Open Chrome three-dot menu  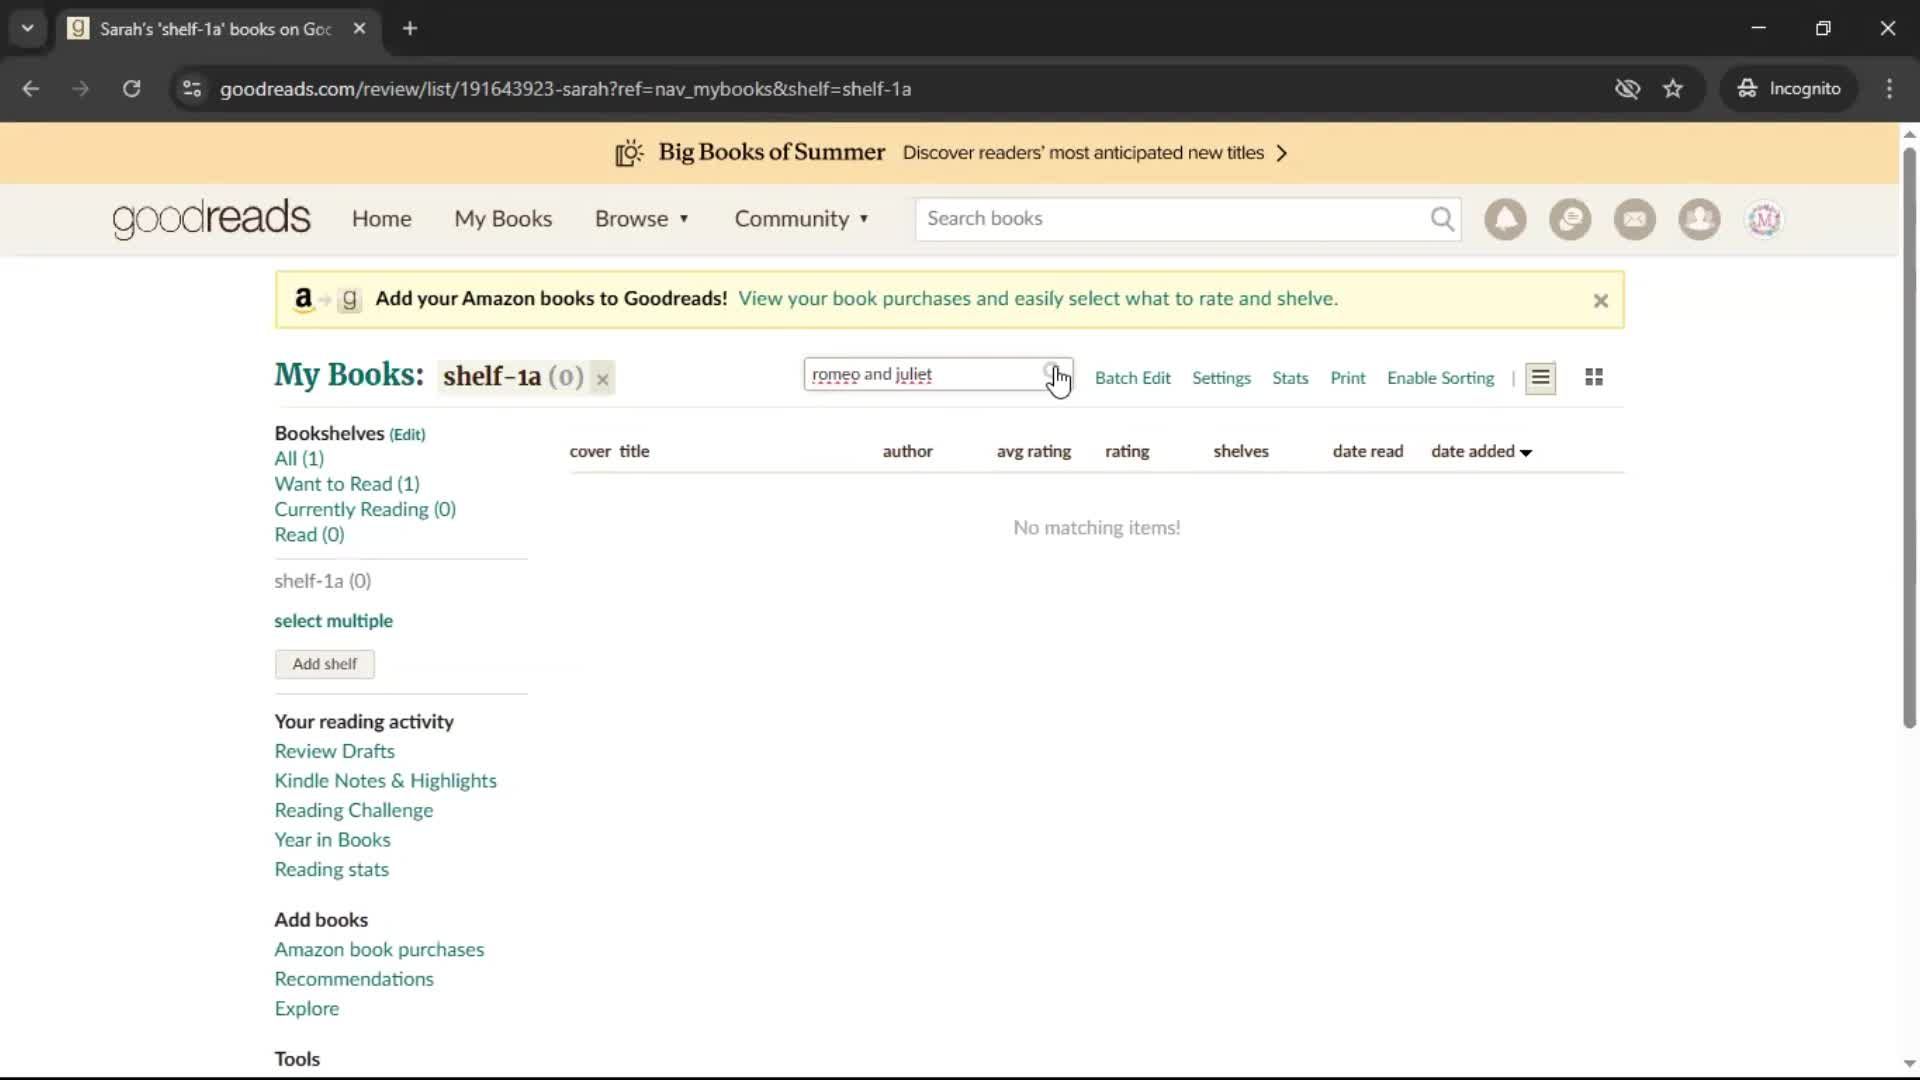(1889, 89)
